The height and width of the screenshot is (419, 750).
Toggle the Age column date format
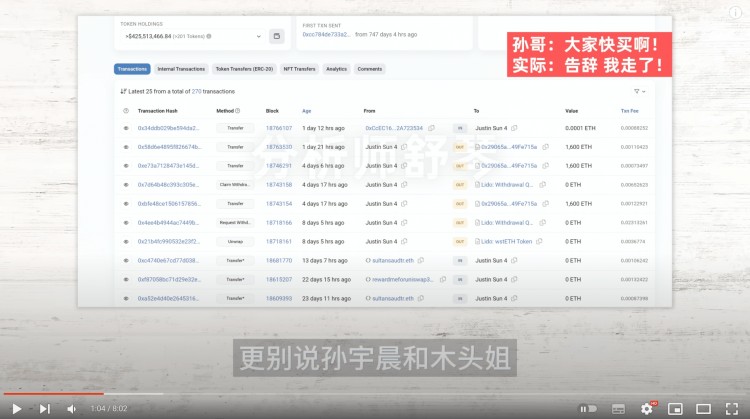coord(306,110)
